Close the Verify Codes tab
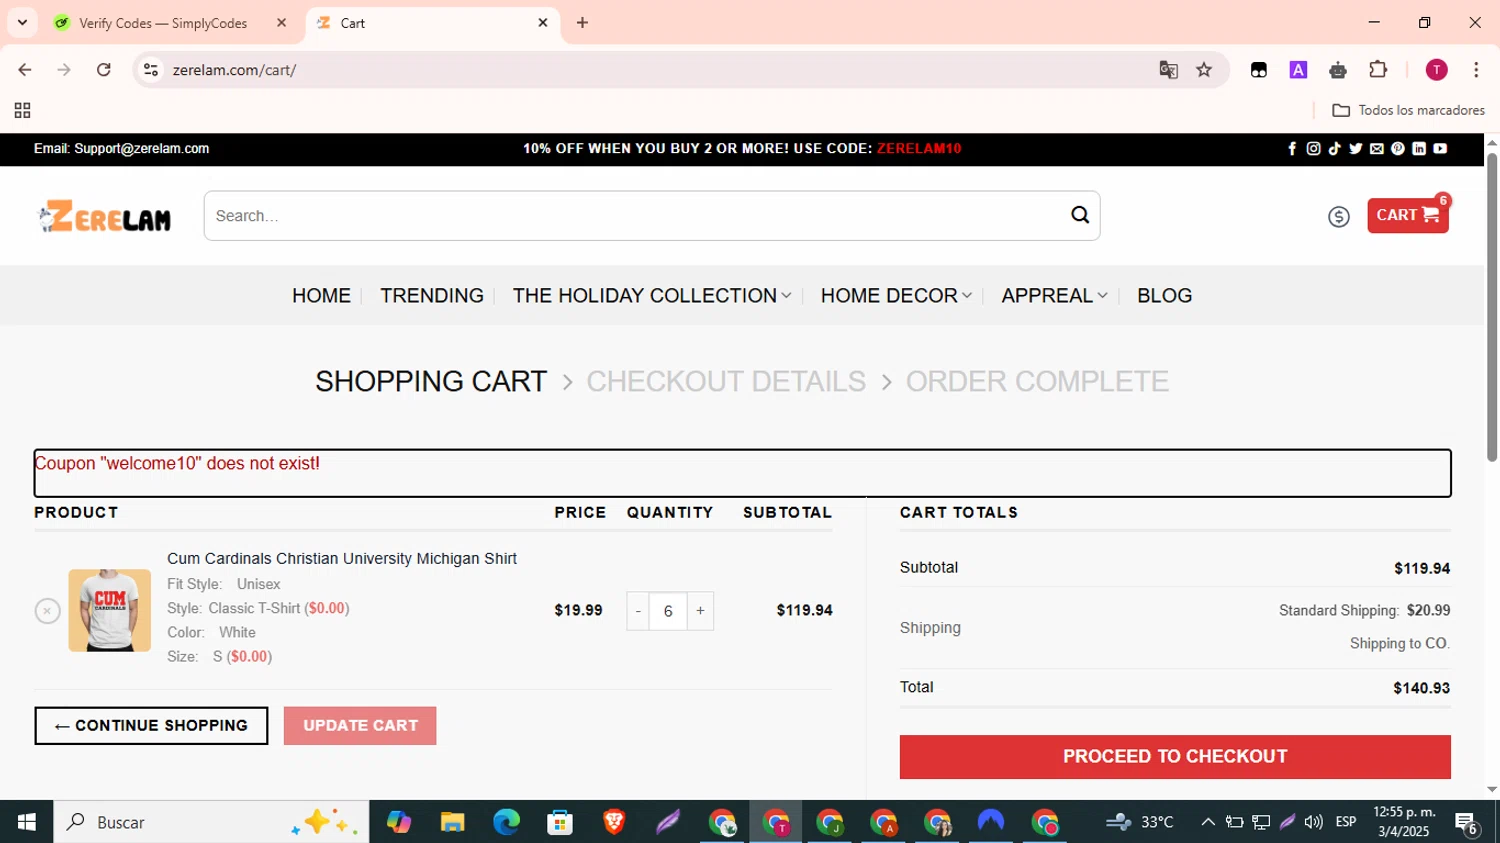Image resolution: width=1500 pixels, height=843 pixels. click(281, 23)
